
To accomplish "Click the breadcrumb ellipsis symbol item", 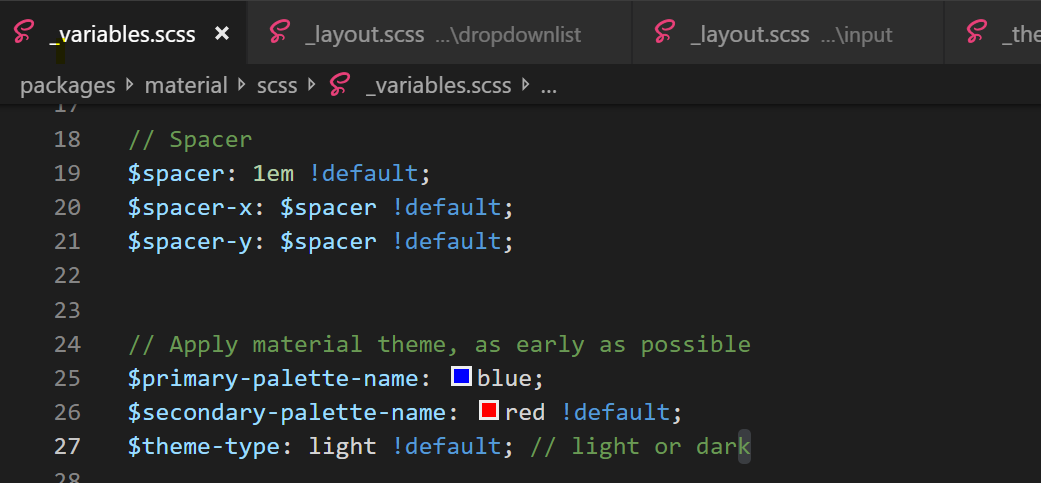I will [x=548, y=86].
